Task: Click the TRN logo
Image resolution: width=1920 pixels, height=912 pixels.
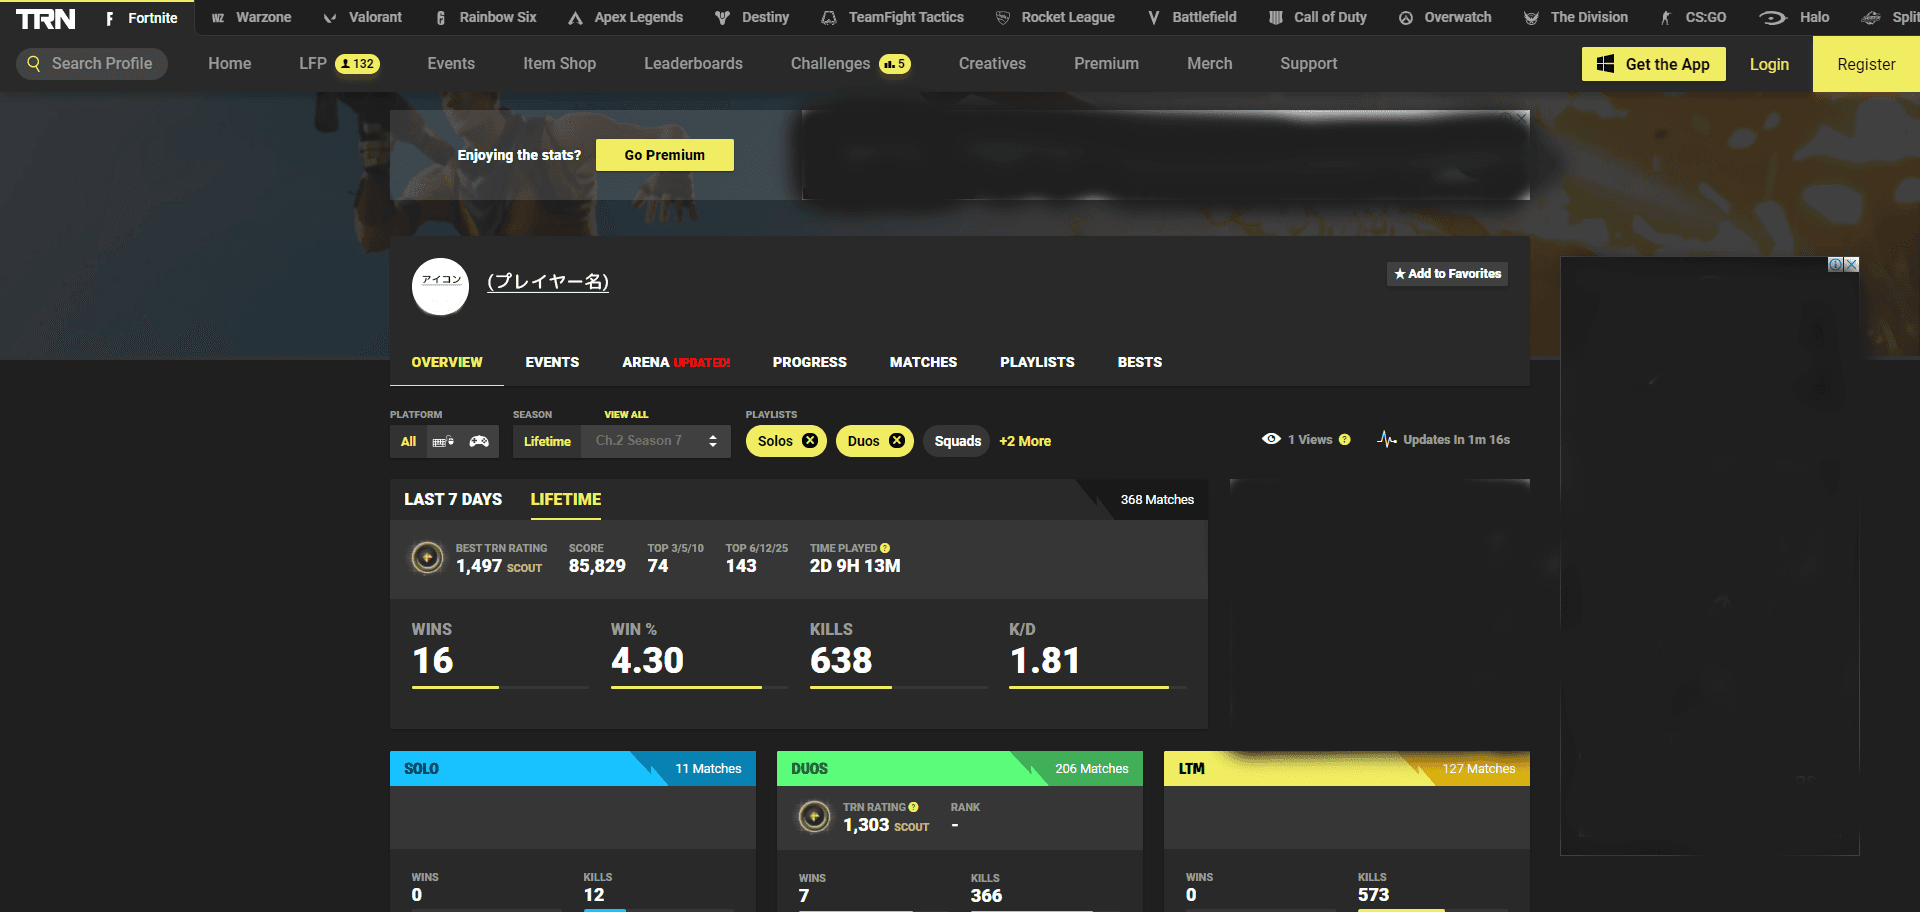Action: (45, 18)
